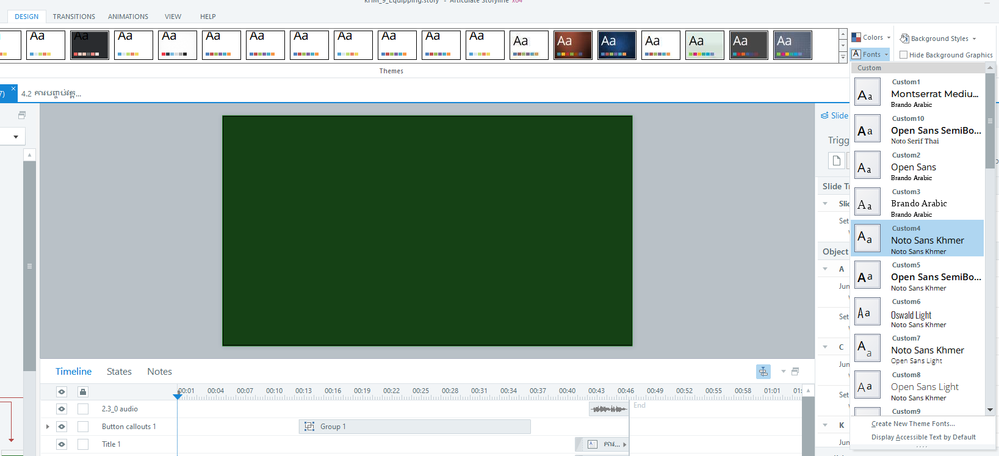Image resolution: width=999 pixels, height=456 pixels.
Task: Open the HELP ribbon tab
Action: tap(208, 17)
